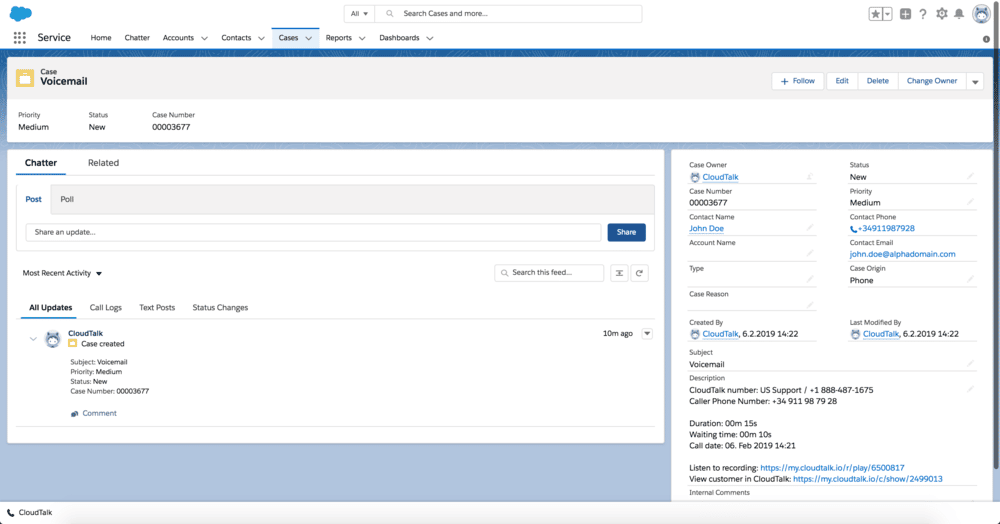This screenshot has width=1000, height=524.
Task: Refresh the Chatter feed
Action: 639,273
